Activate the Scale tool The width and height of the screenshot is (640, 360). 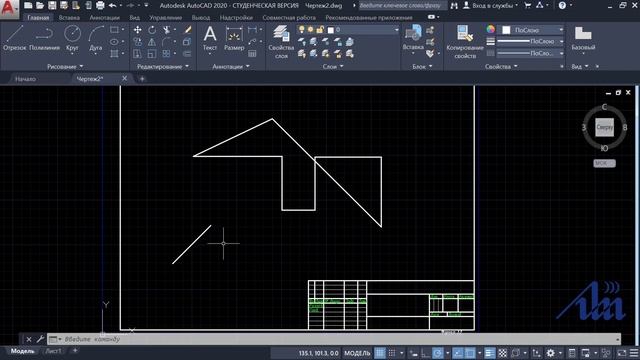point(152,53)
